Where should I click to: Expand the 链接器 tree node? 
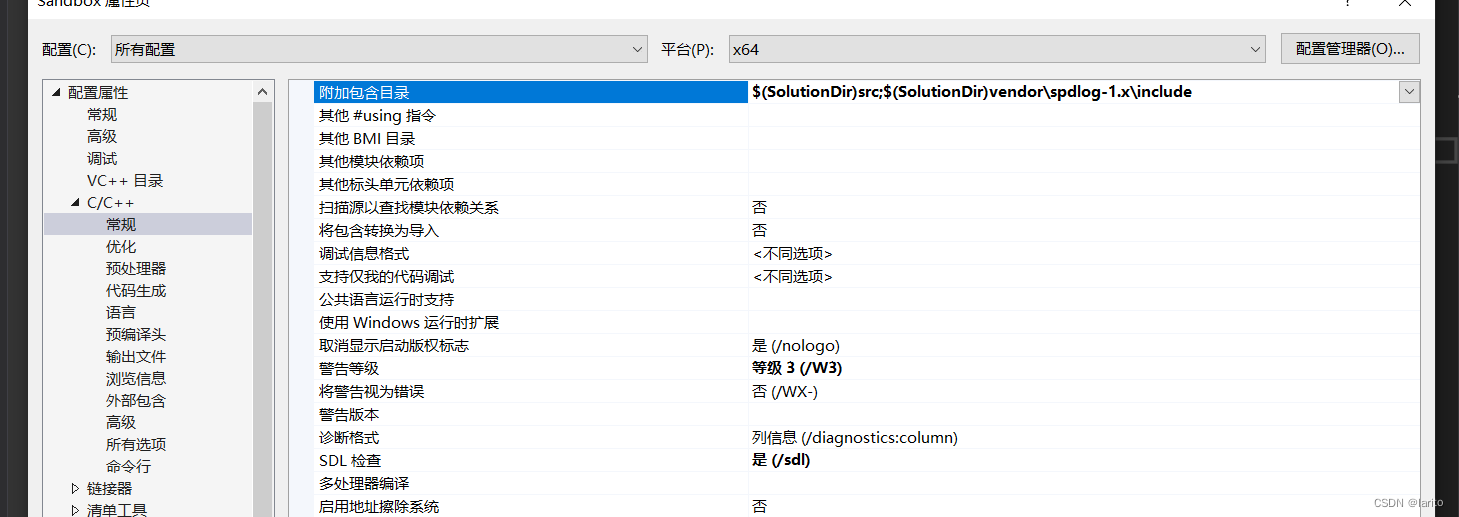click(76, 489)
